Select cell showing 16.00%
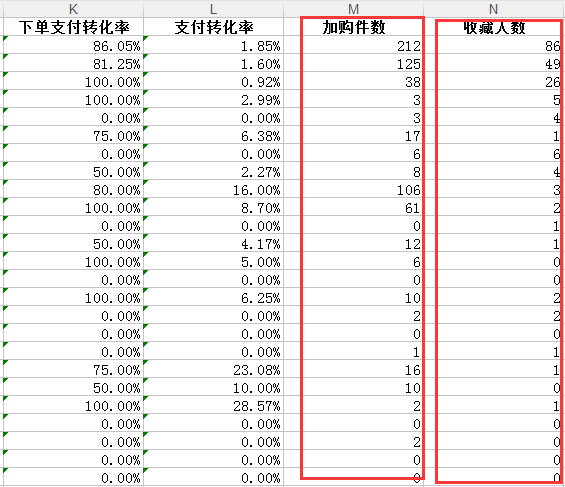Image resolution: width=565 pixels, height=487 pixels. 214,189
